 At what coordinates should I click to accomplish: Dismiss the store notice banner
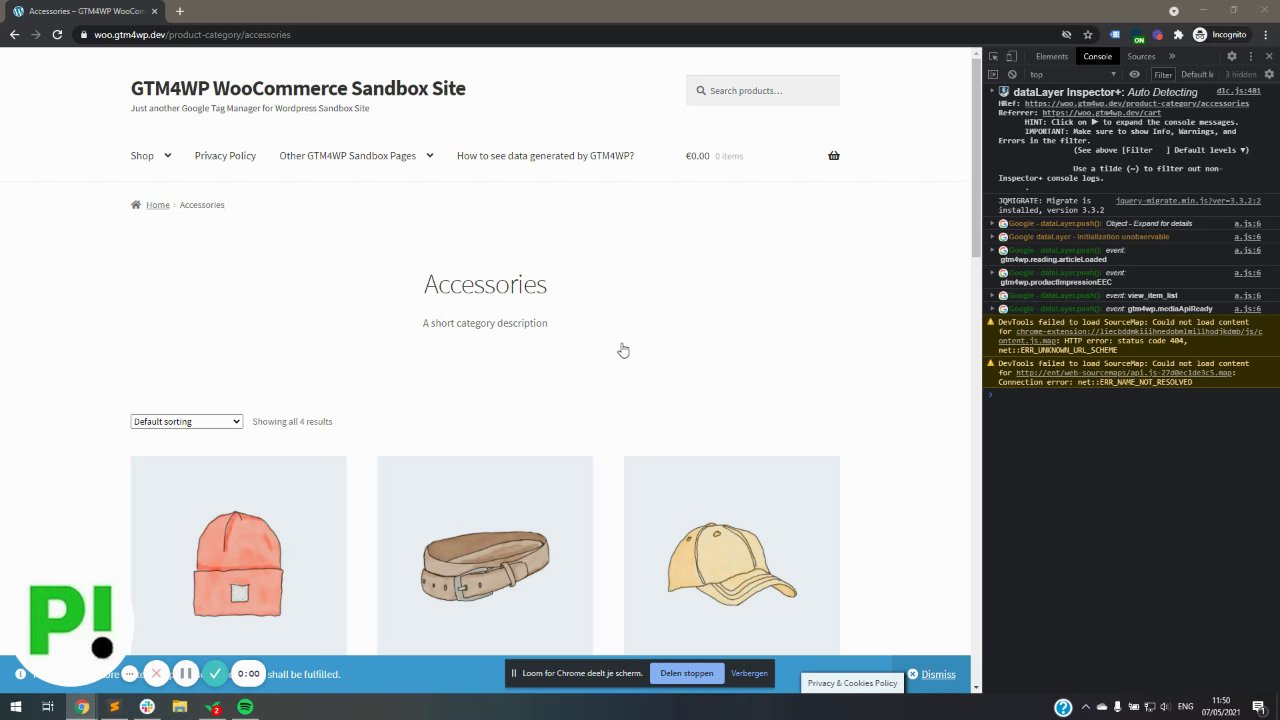point(931,674)
